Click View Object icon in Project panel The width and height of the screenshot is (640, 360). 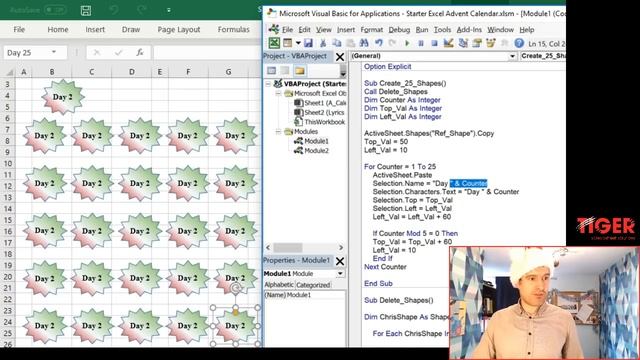click(285, 71)
